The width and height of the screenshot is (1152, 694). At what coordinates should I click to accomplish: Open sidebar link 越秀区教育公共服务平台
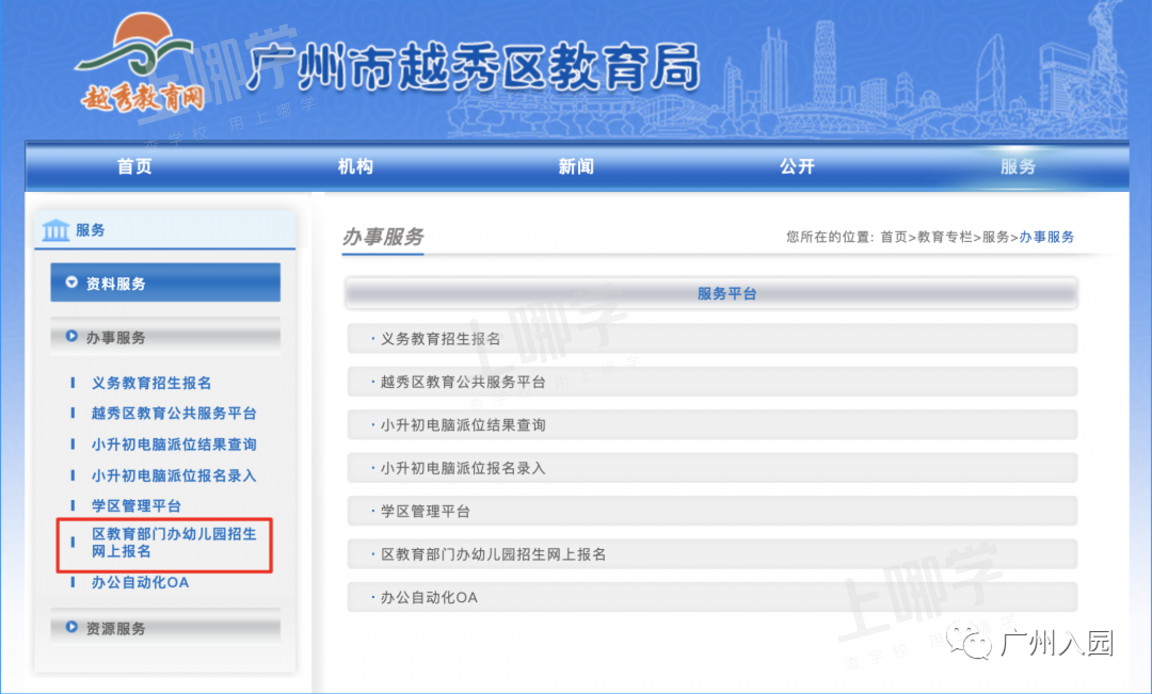point(174,413)
